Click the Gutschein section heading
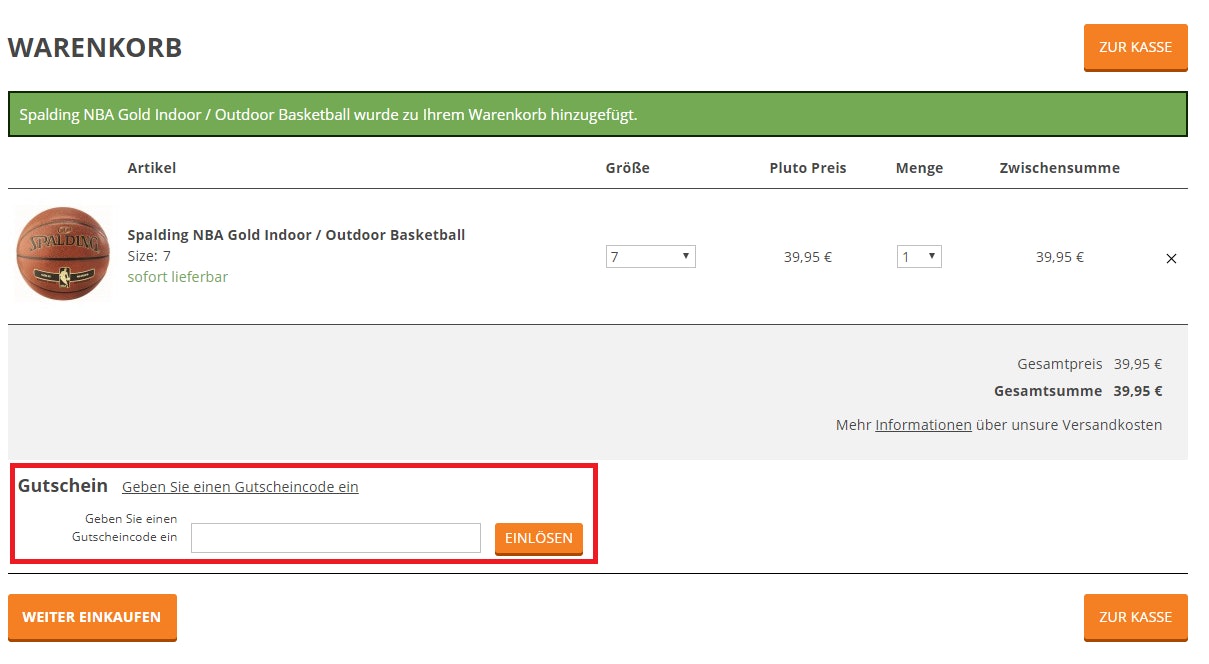1209x664 pixels. pos(63,486)
